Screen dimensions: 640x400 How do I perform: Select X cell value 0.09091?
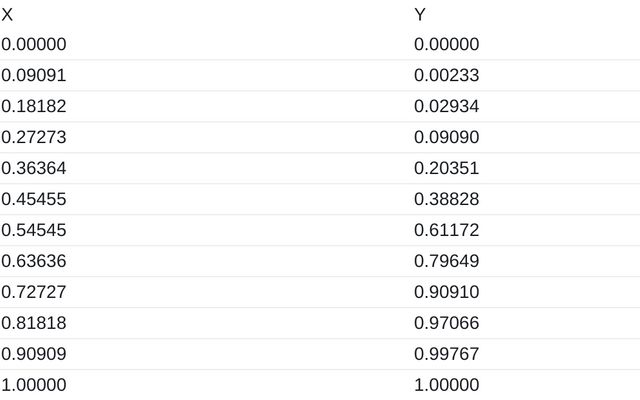(34, 76)
